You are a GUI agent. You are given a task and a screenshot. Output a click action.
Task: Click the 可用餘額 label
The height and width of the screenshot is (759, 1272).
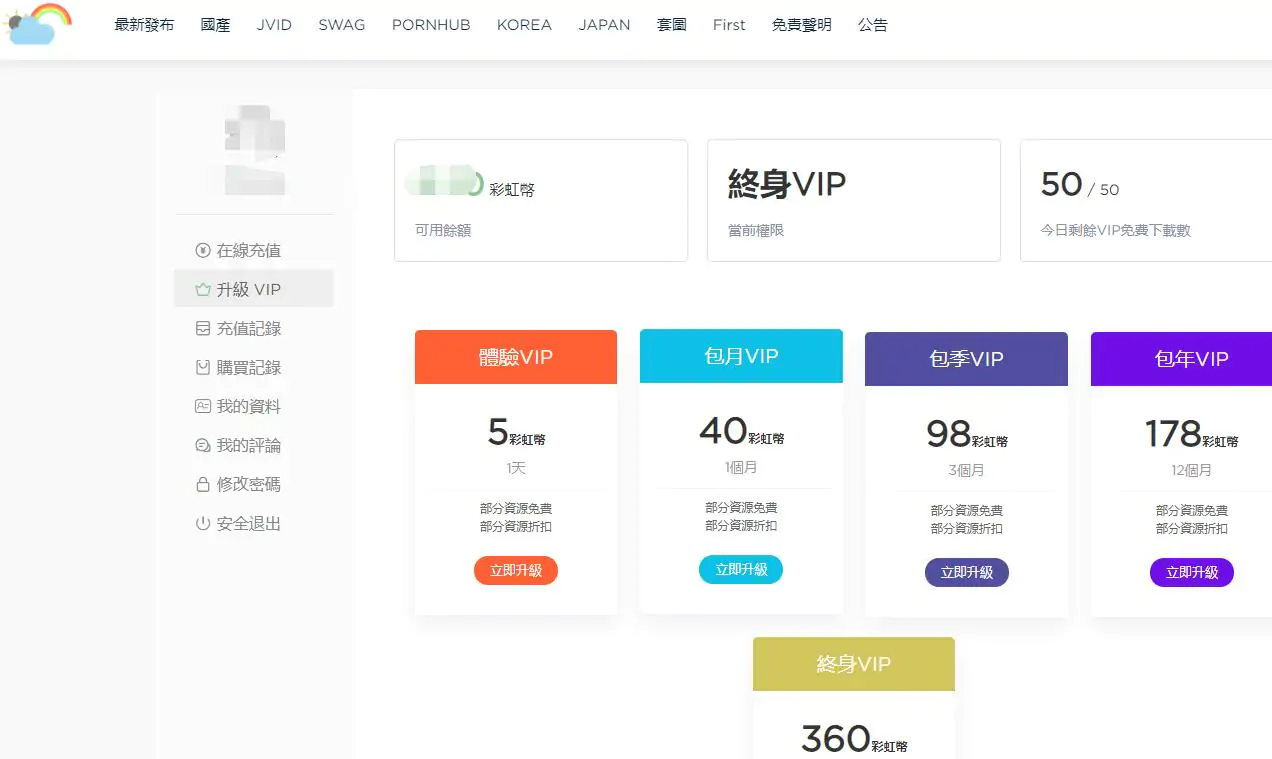pos(443,231)
